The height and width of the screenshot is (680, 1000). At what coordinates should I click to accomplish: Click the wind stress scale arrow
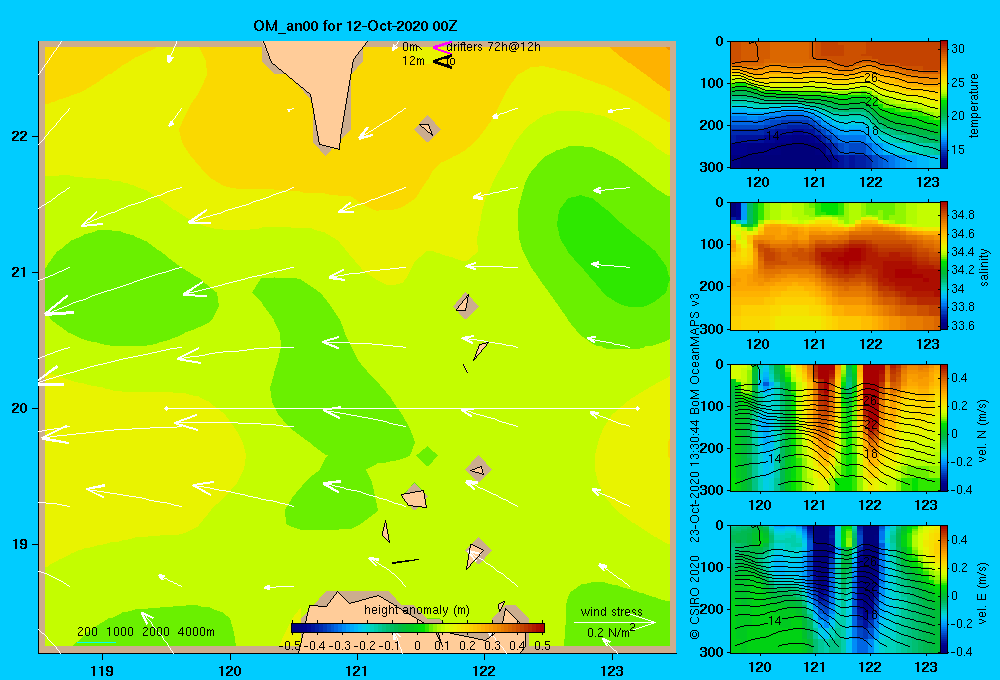click(614, 622)
